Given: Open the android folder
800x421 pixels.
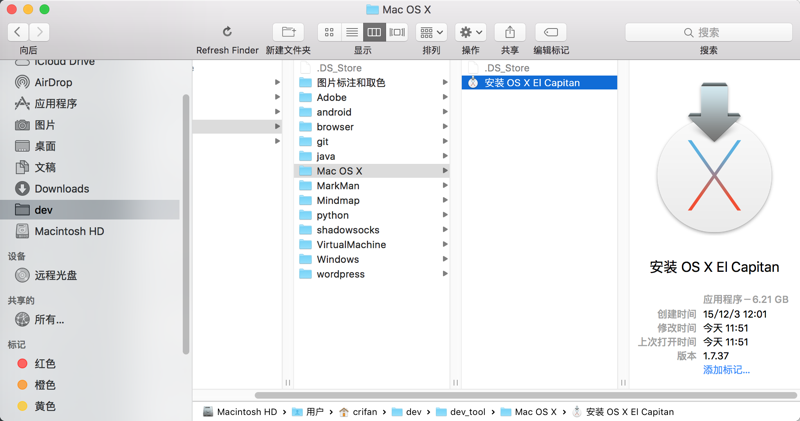Looking at the screenshot, I should point(372,112).
